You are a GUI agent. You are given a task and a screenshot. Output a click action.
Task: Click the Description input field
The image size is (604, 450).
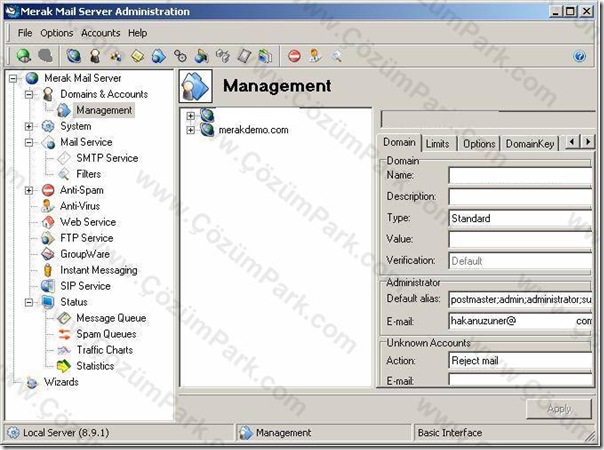pos(520,197)
